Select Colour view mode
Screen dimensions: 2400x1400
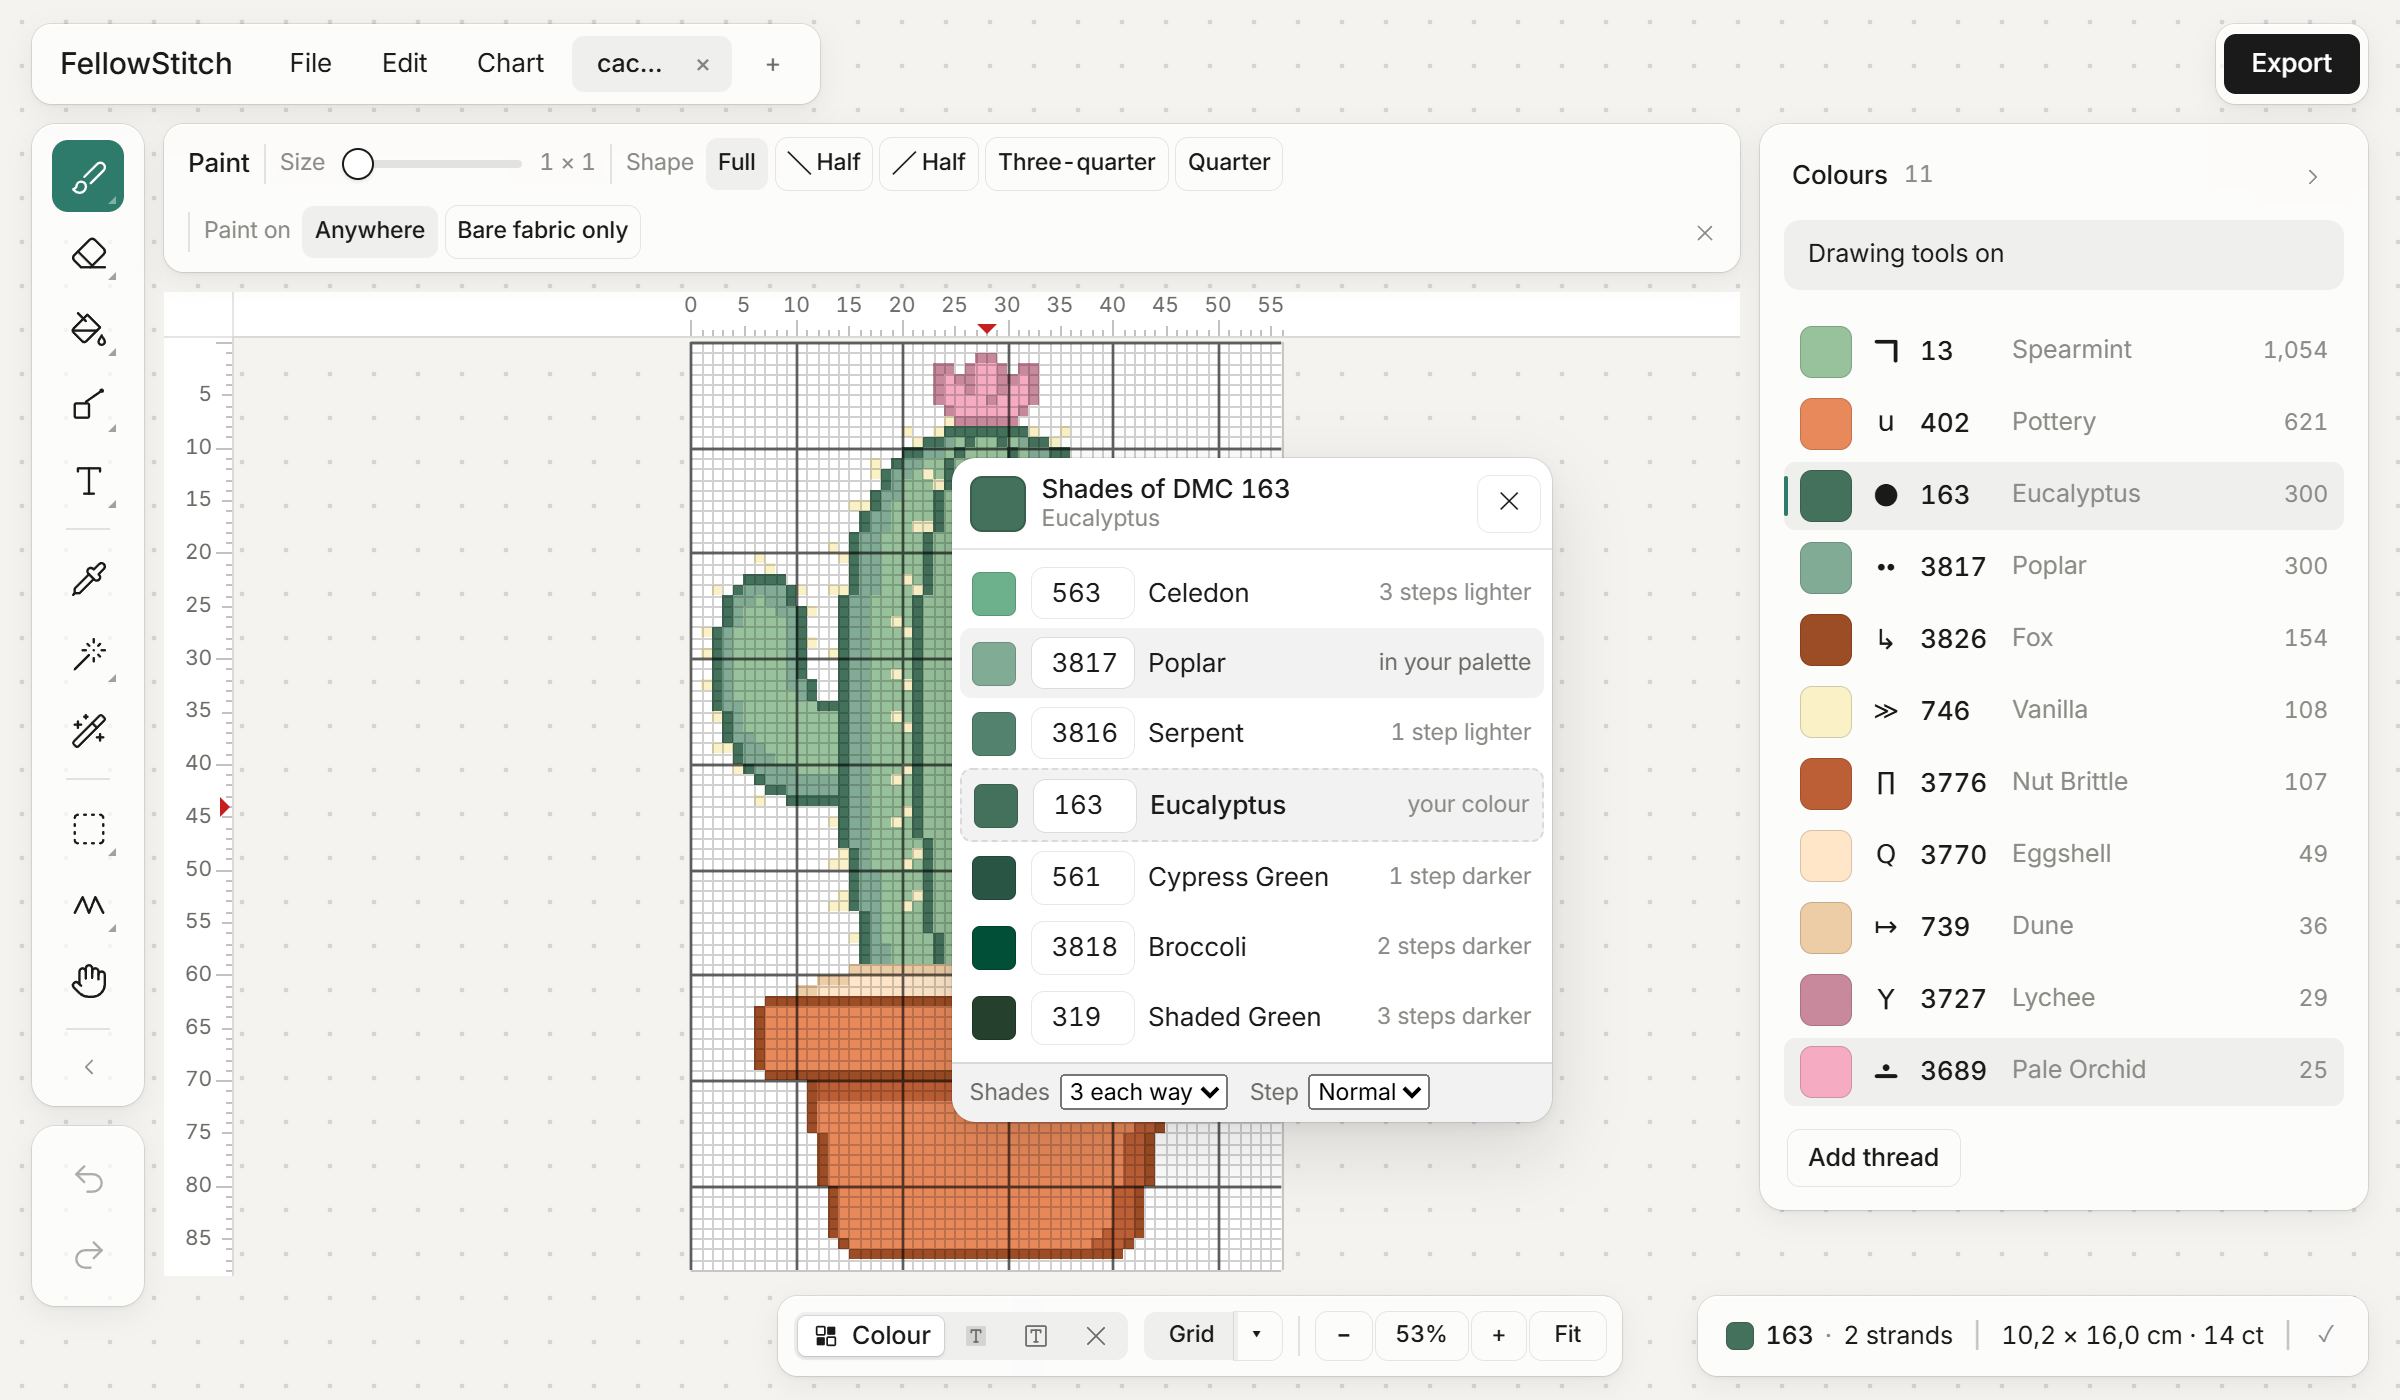click(872, 1336)
